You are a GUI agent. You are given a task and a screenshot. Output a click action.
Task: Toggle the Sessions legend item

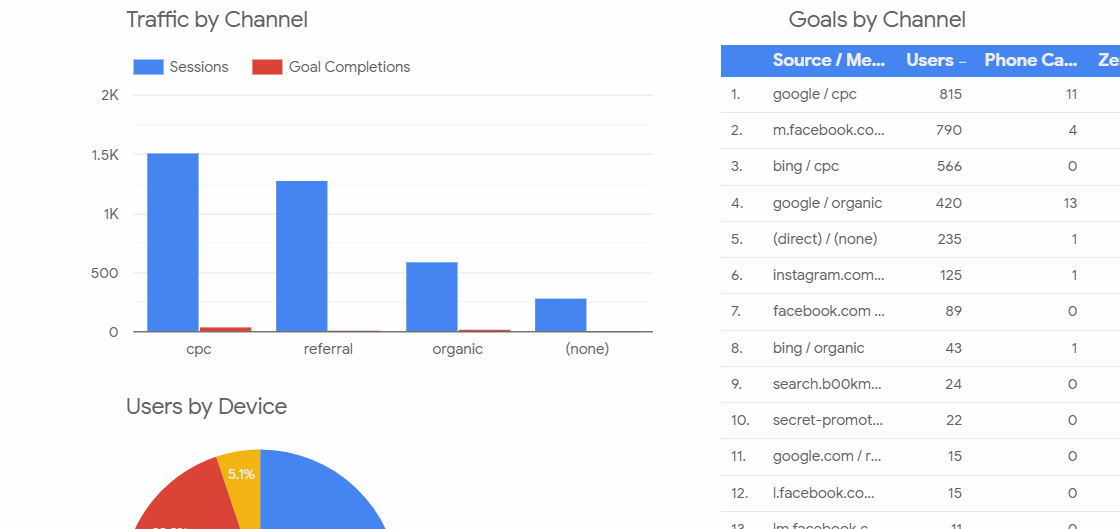[181, 67]
